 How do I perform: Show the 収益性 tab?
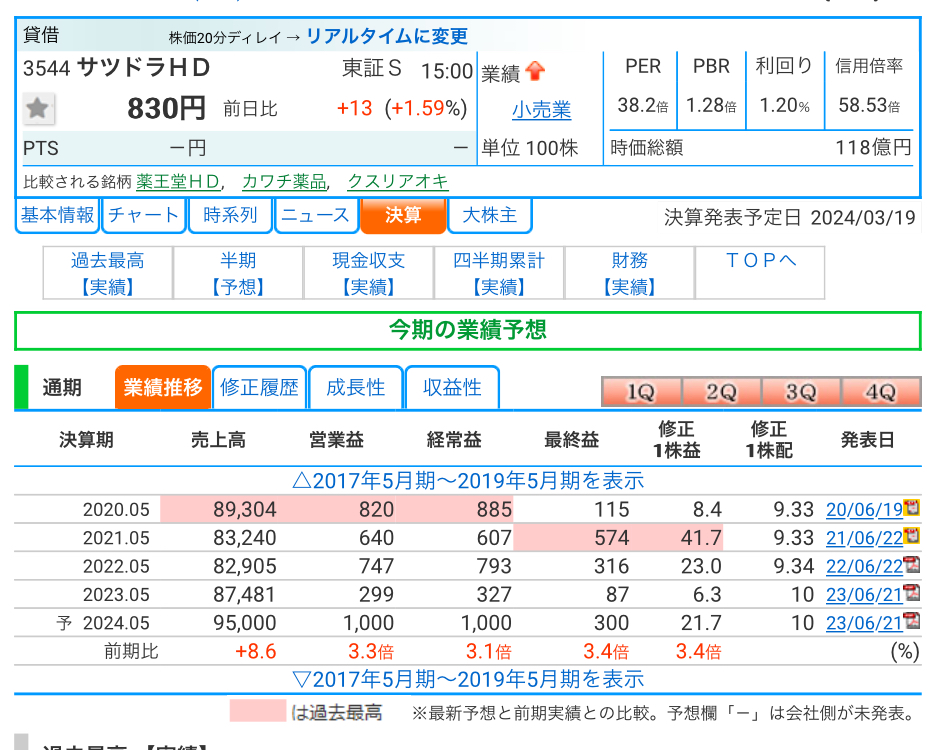pyautogui.click(x=452, y=387)
